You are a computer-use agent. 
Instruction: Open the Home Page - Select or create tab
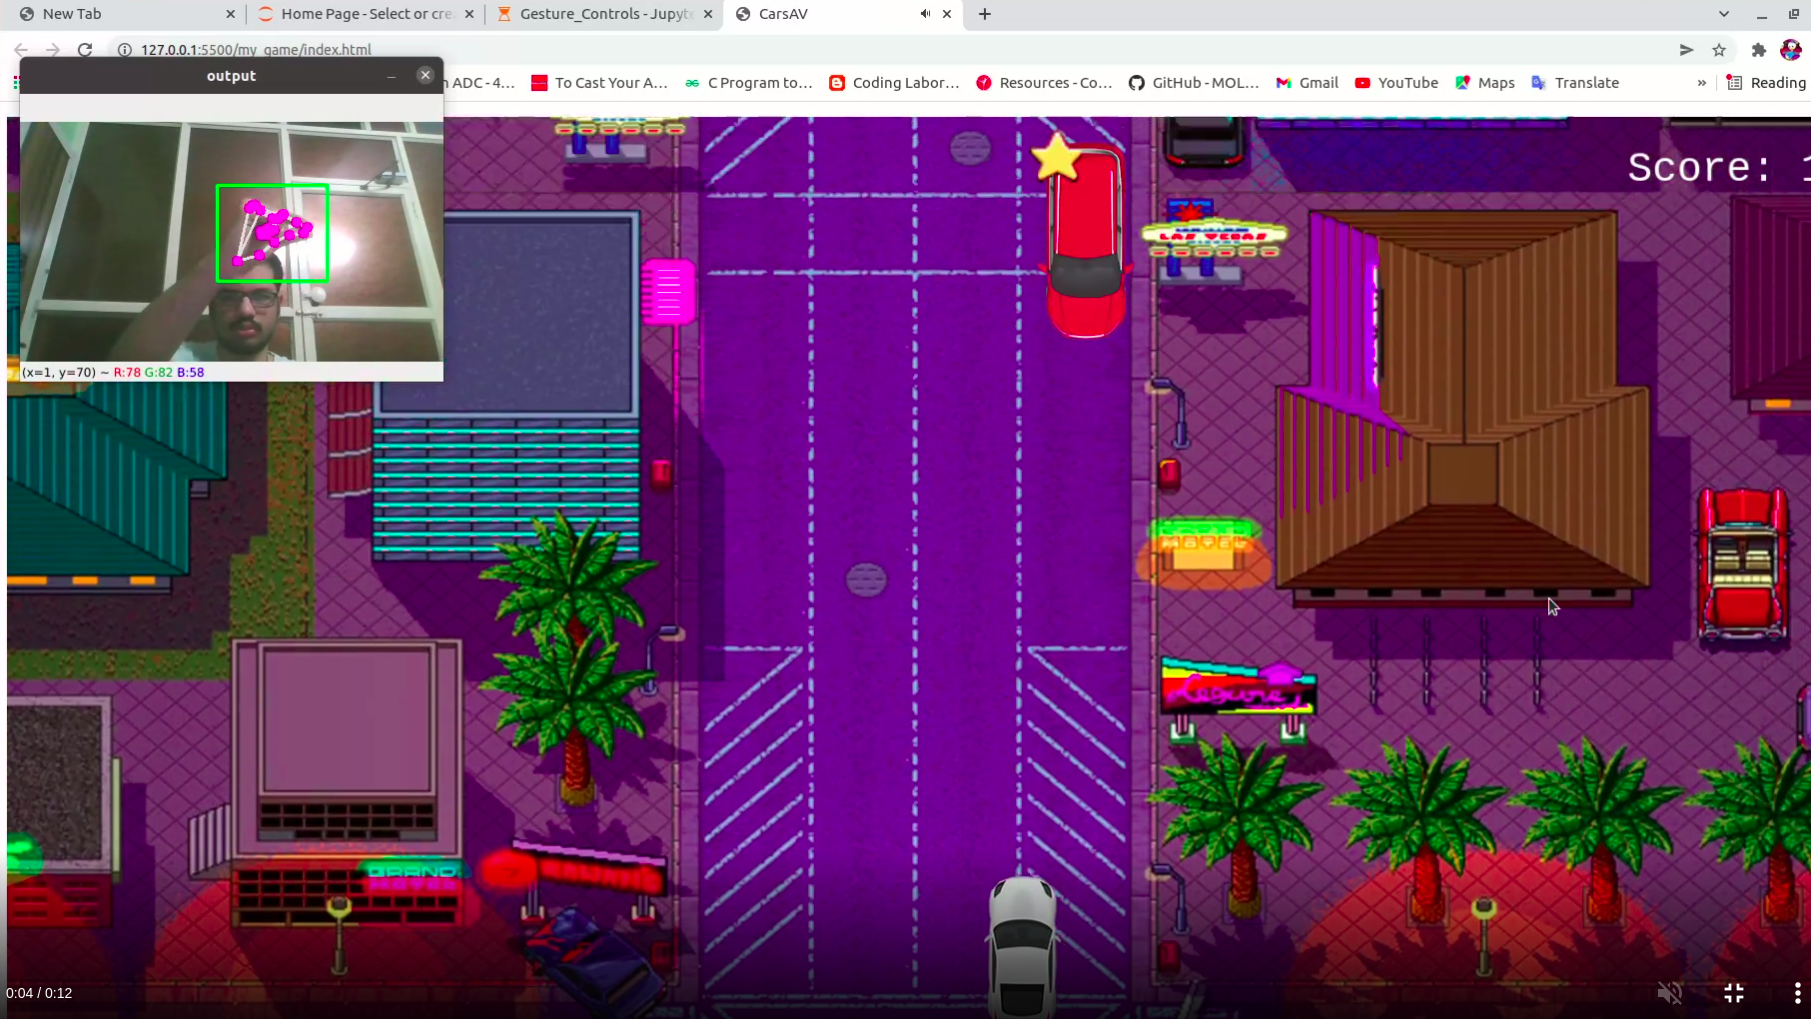367,14
